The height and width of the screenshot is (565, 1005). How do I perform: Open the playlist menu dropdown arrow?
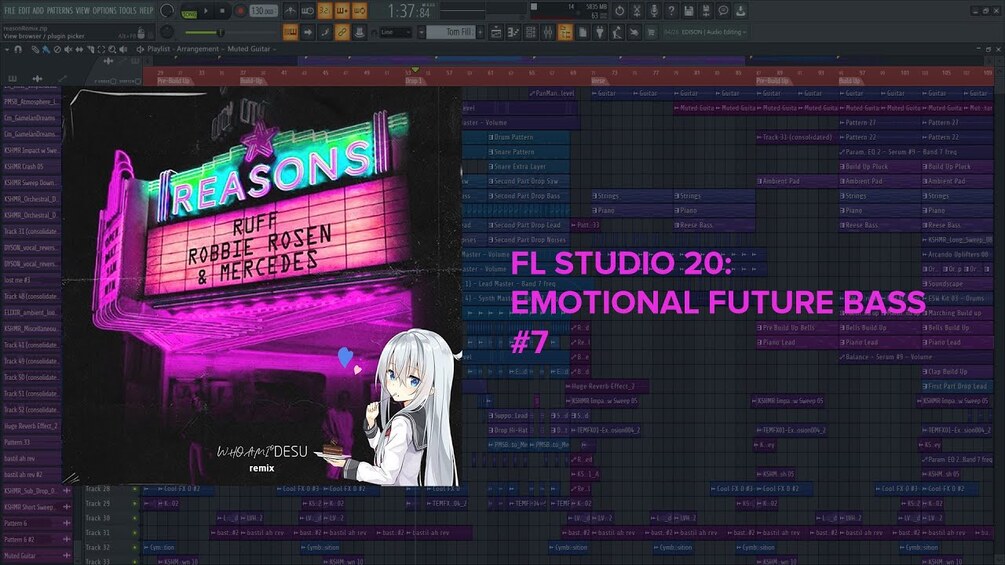click(x=7, y=49)
